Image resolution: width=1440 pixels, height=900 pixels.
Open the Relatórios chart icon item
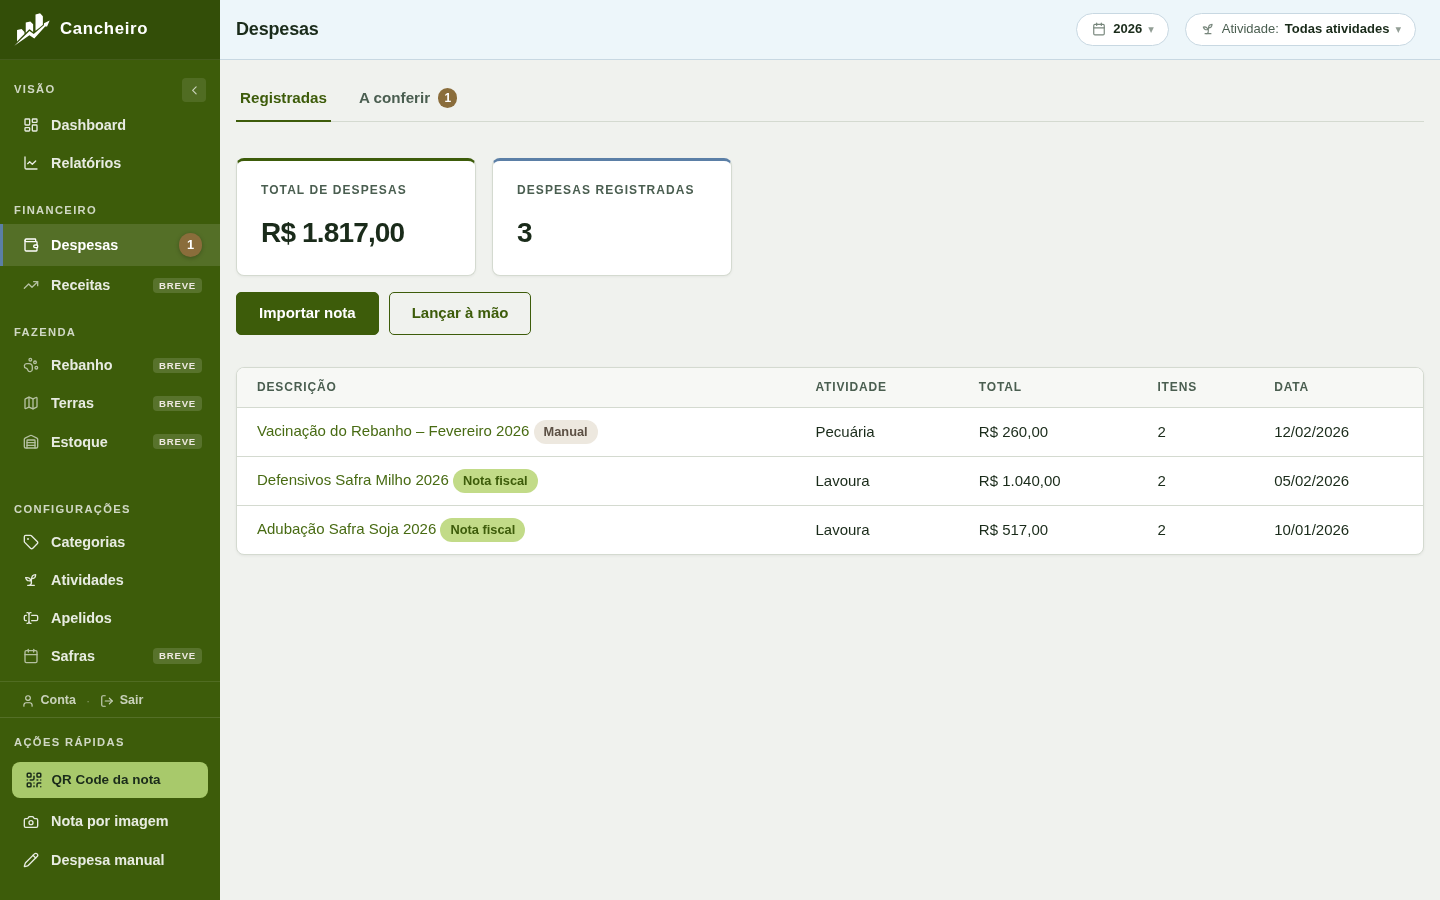(x=31, y=163)
